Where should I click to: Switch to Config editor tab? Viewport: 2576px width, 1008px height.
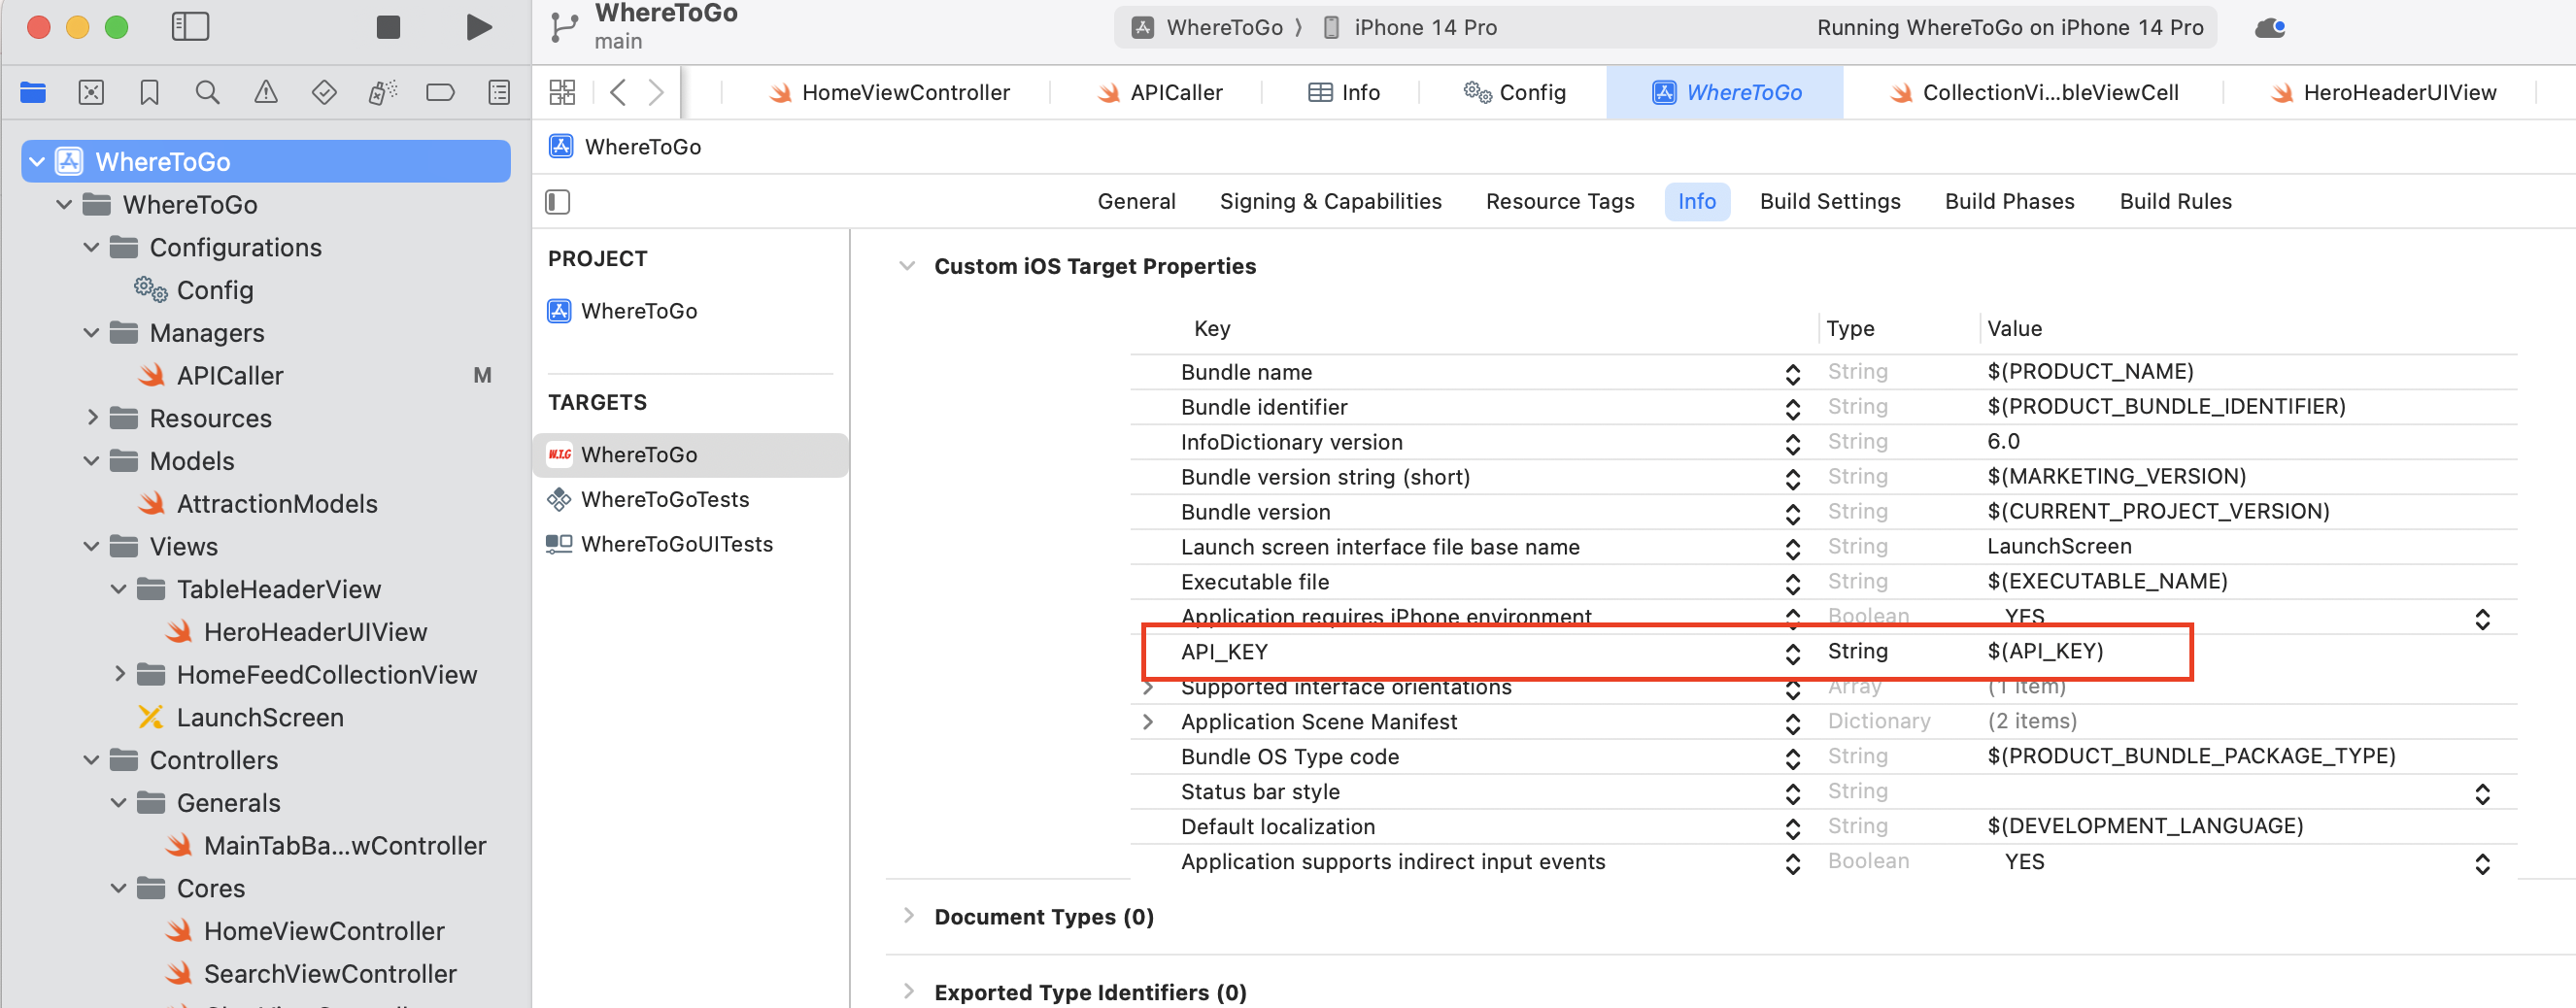pos(1514,93)
